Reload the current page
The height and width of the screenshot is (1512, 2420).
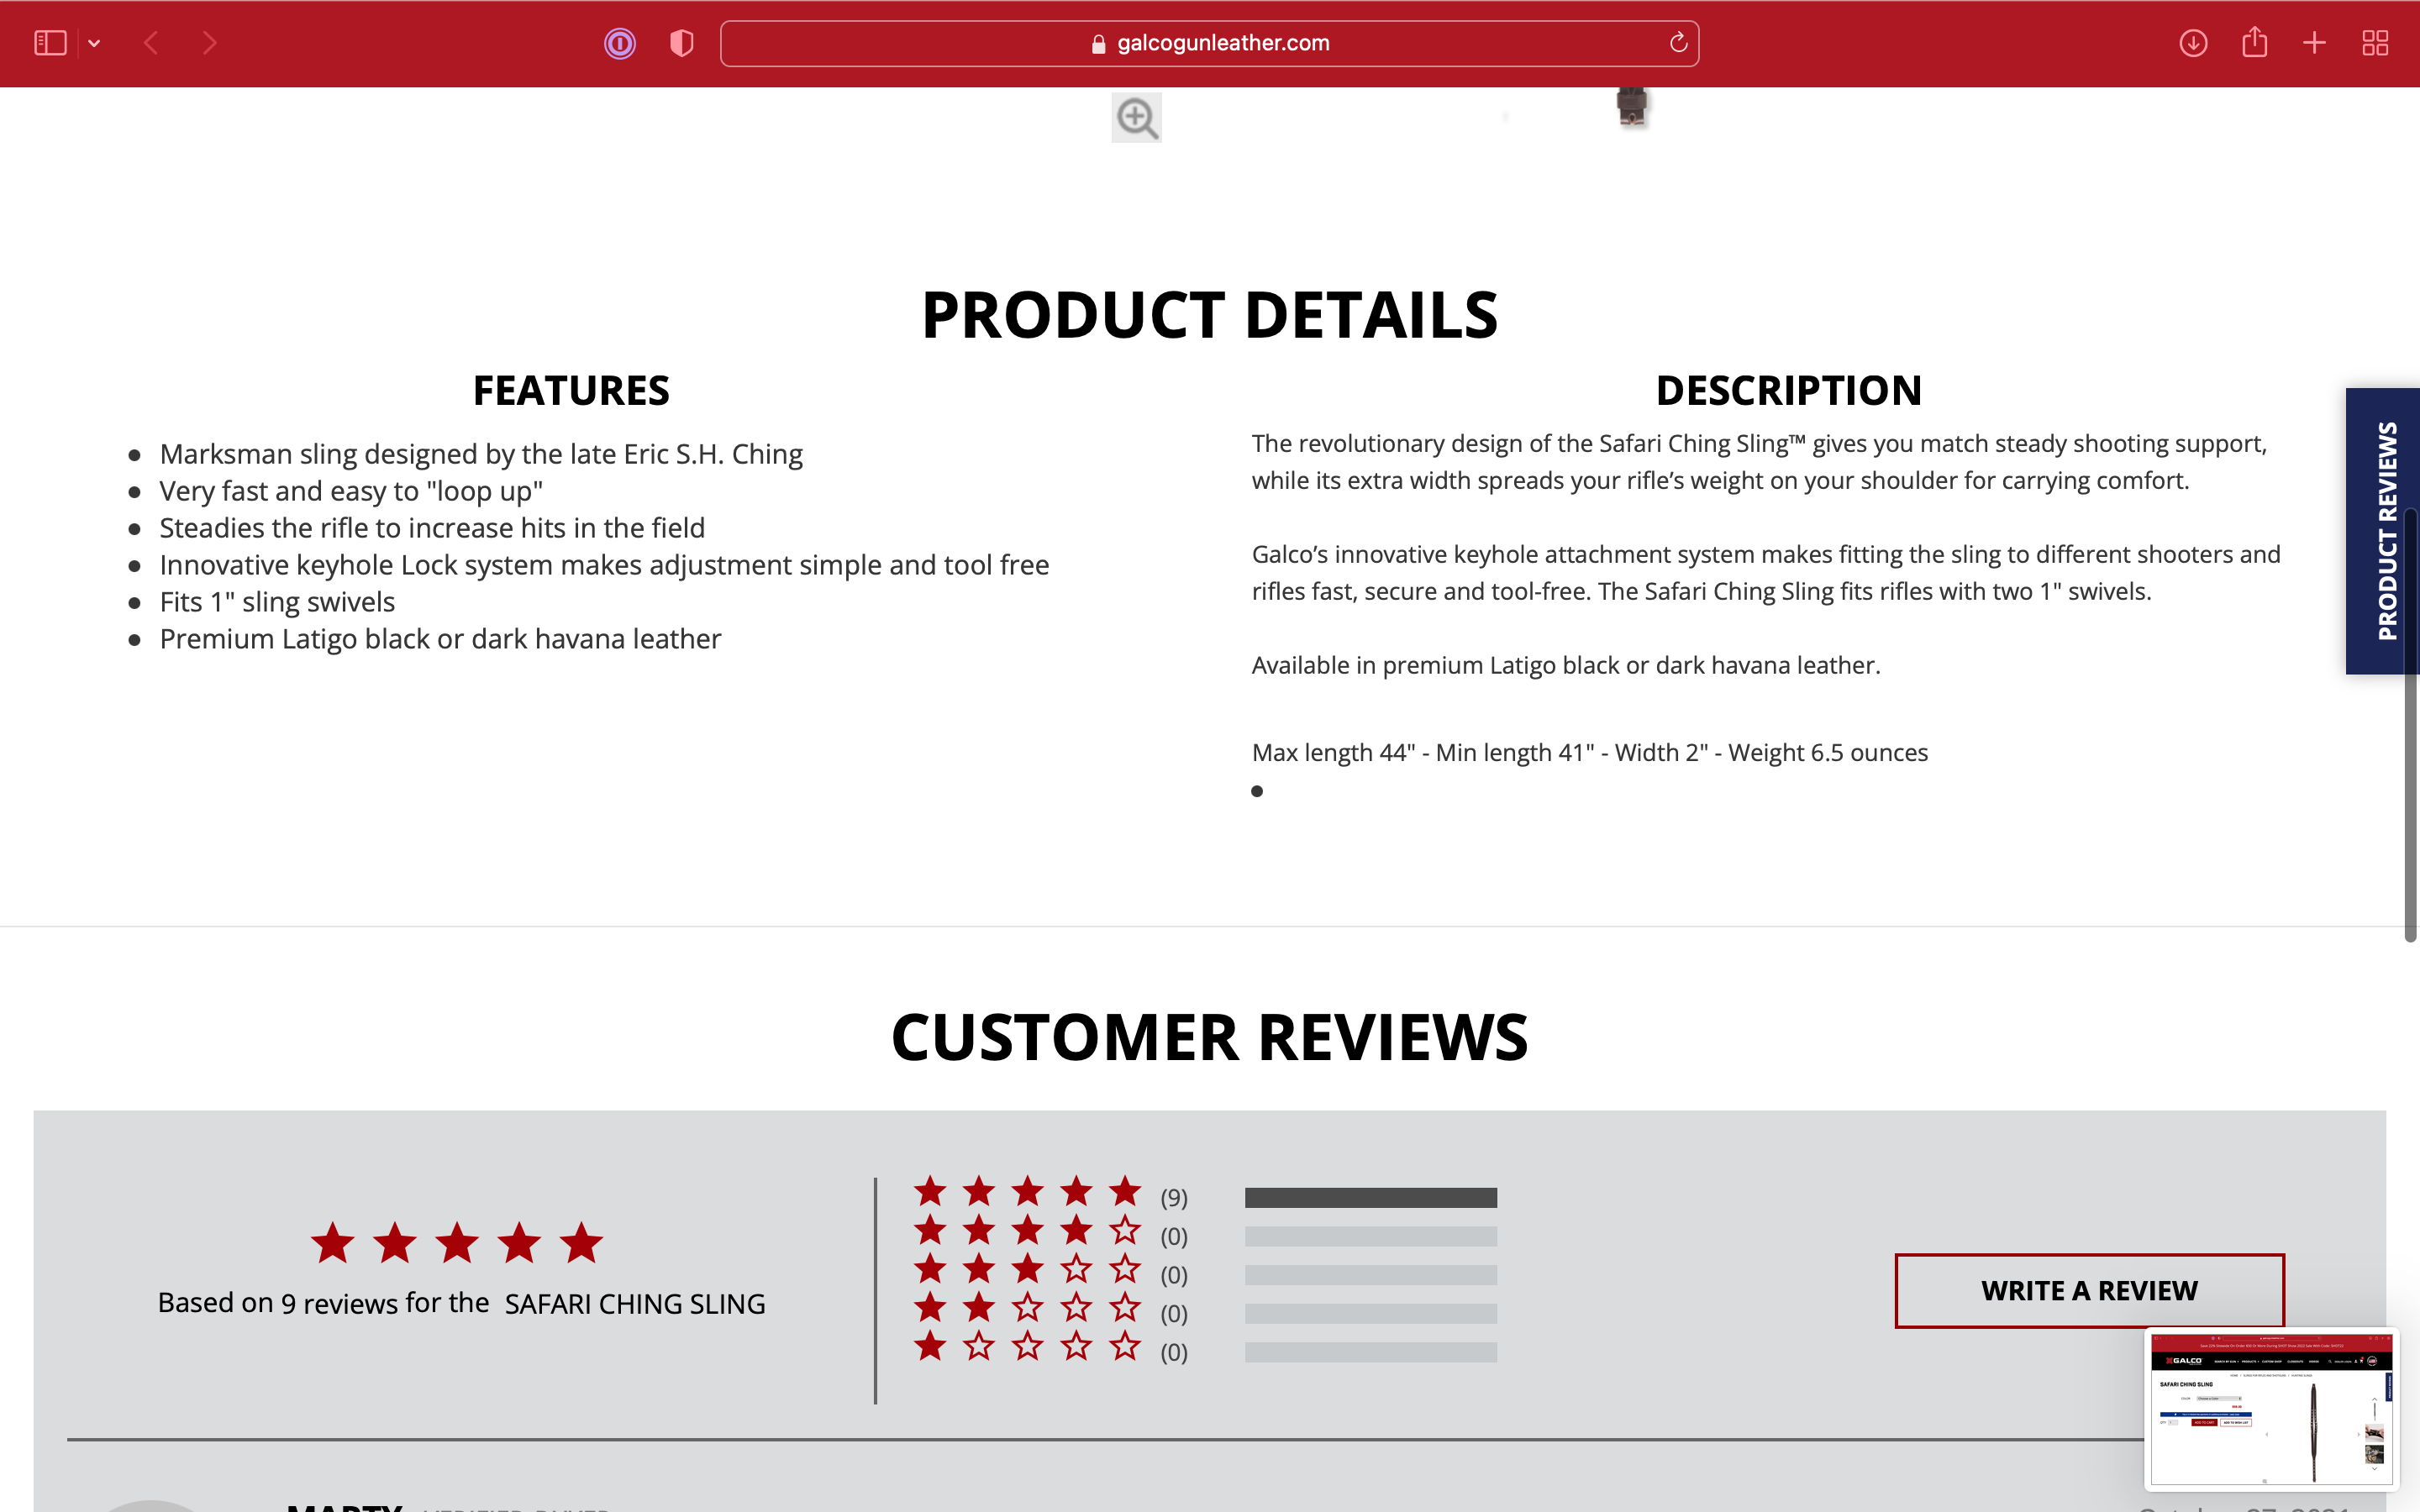coord(1678,43)
